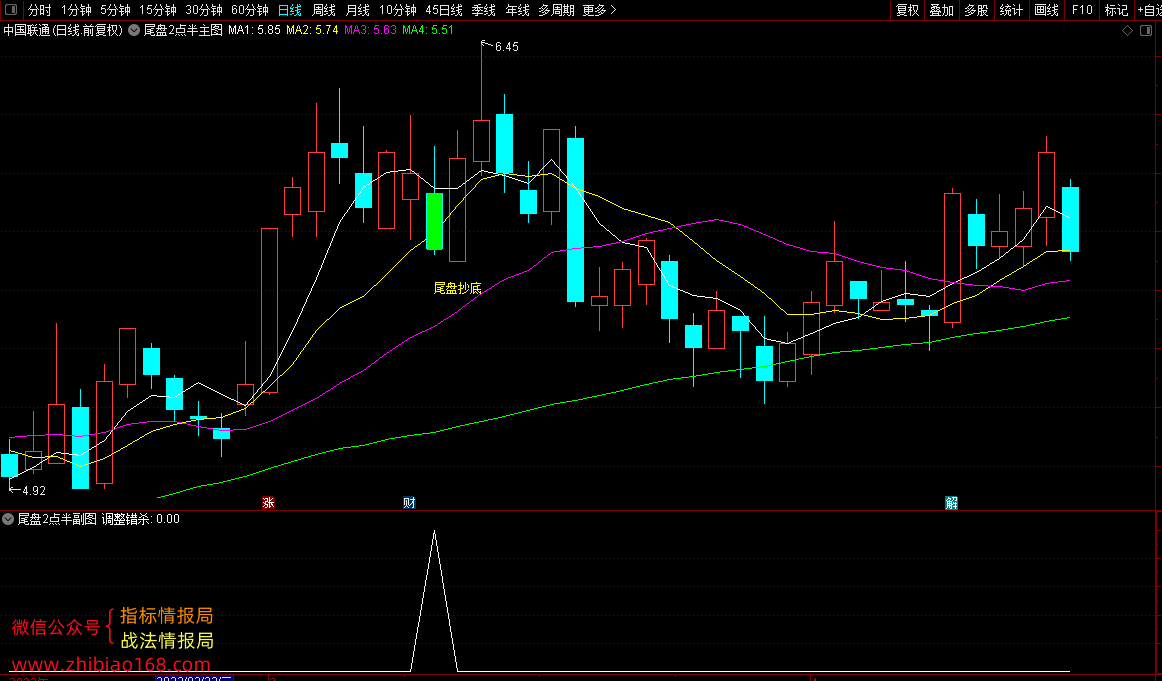Click the 尾盘2点半主图 indicator name

click(x=183, y=30)
